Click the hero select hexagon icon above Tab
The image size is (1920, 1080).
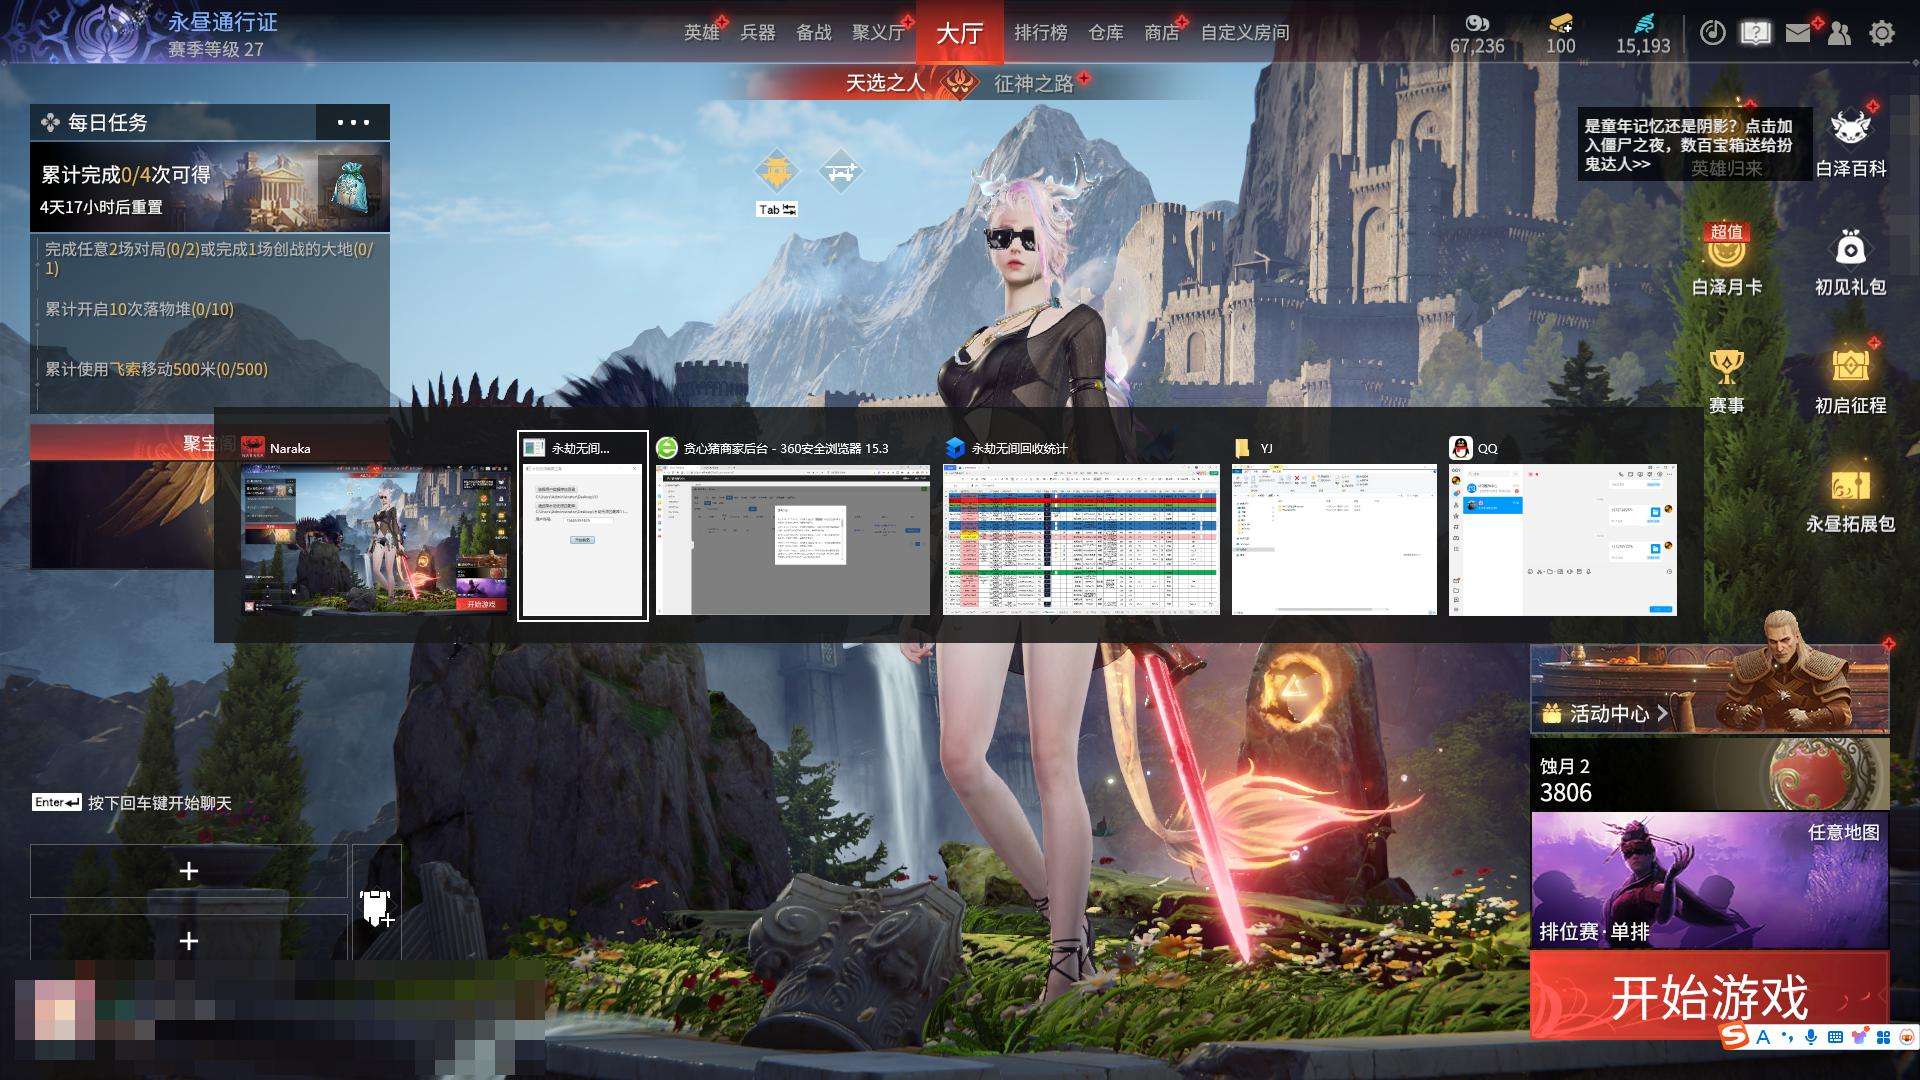(777, 172)
